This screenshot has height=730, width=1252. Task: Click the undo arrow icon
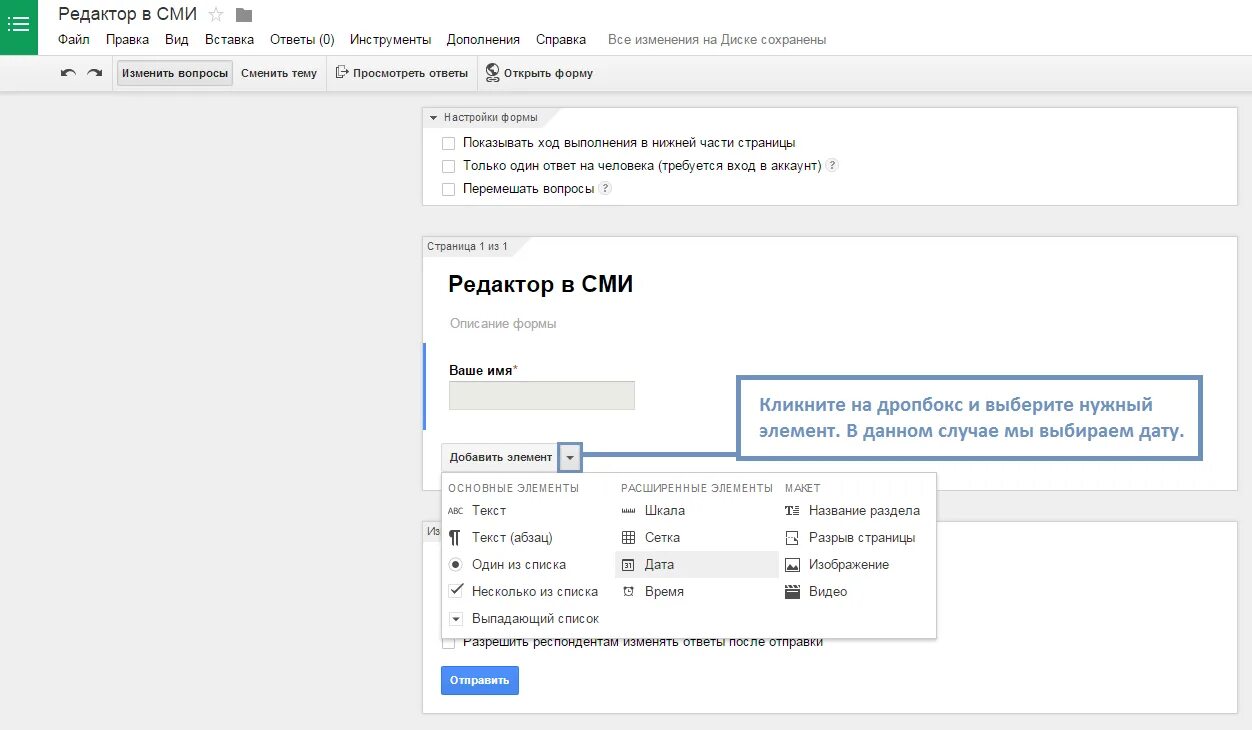click(68, 73)
